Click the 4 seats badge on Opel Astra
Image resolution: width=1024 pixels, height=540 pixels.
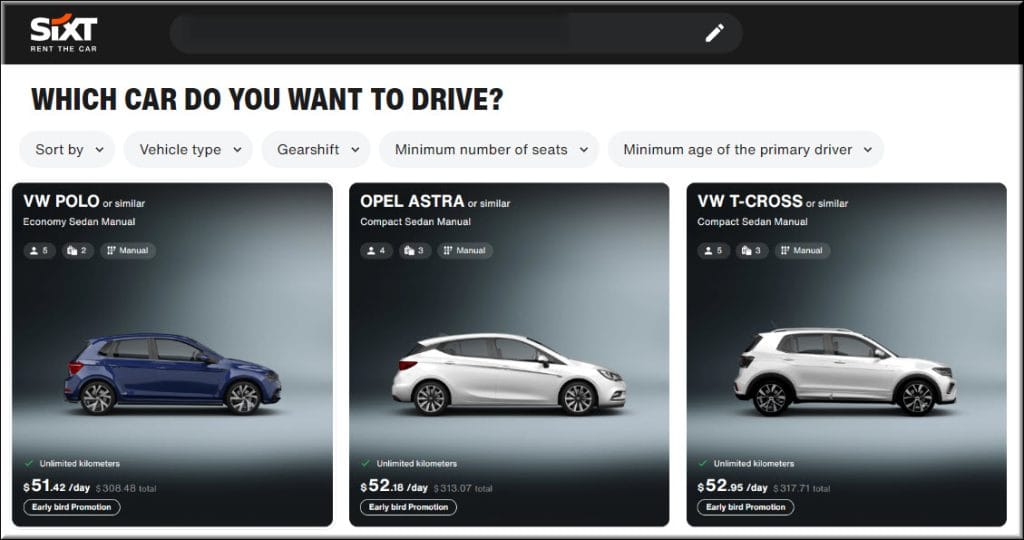[x=377, y=250]
